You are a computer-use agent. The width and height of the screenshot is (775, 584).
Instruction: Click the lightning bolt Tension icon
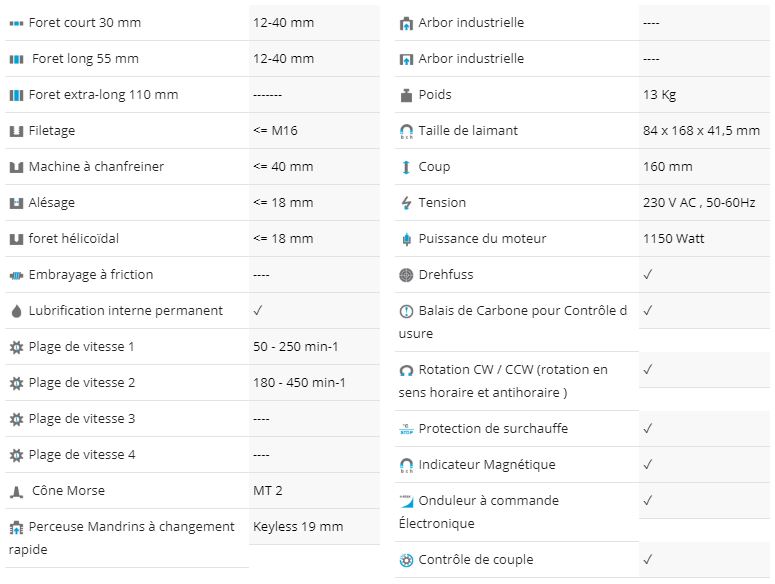pos(406,203)
